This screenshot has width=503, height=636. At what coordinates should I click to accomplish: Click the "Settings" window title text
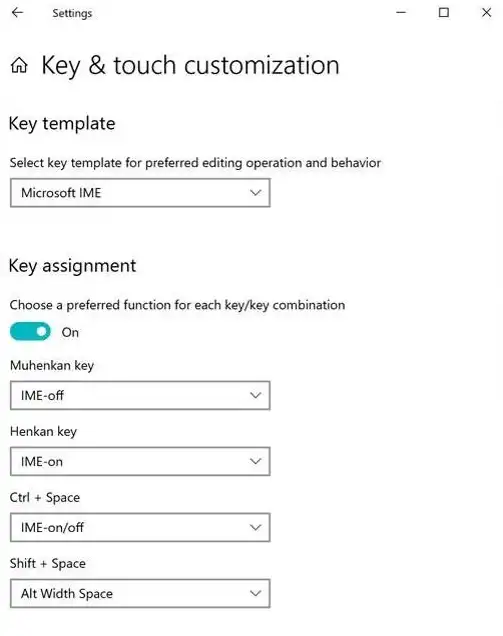coord(72,13)
